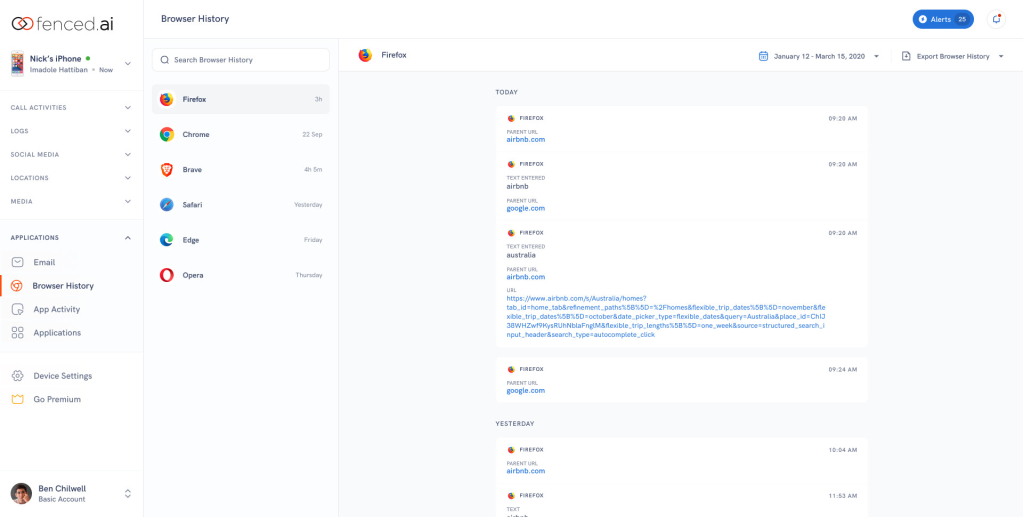Click the Browser History sidebar icon
Screen dimensions: 1023x517
tap(18, 286)
